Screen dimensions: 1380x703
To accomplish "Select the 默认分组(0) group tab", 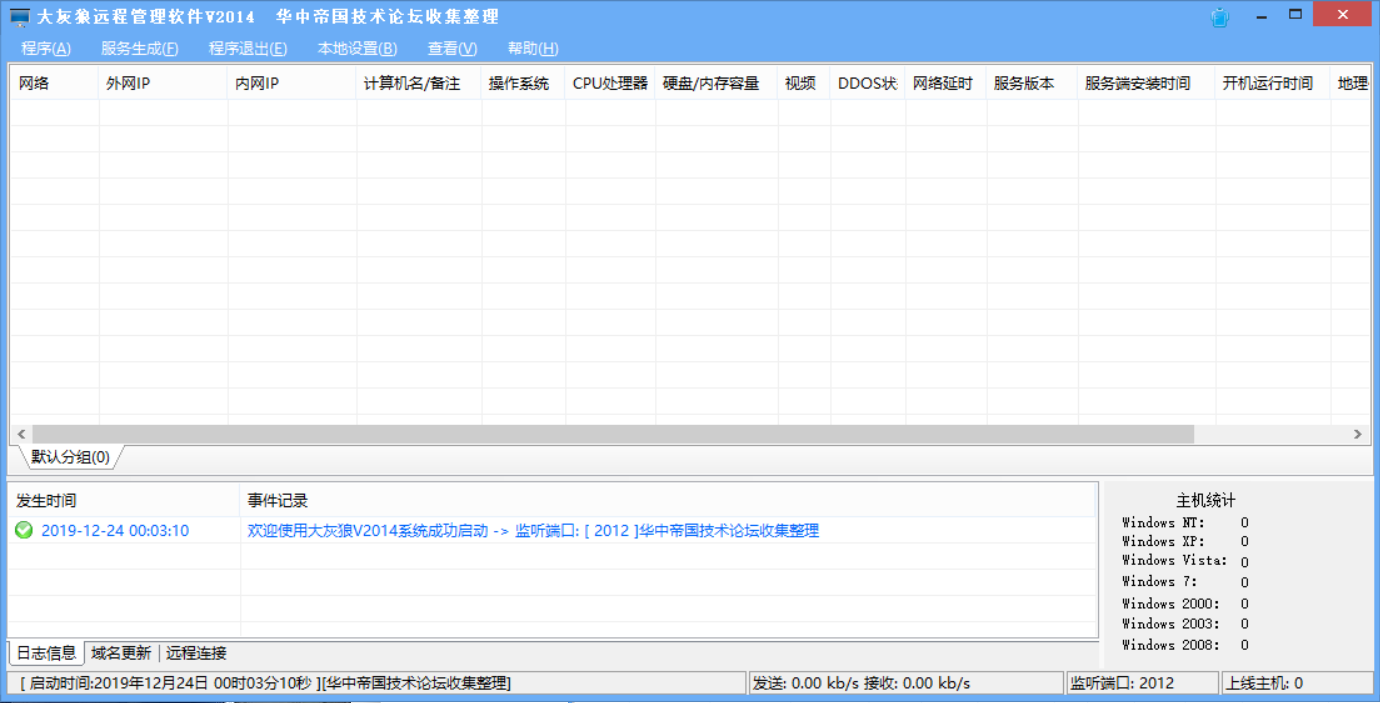I will tap(70, 457).
